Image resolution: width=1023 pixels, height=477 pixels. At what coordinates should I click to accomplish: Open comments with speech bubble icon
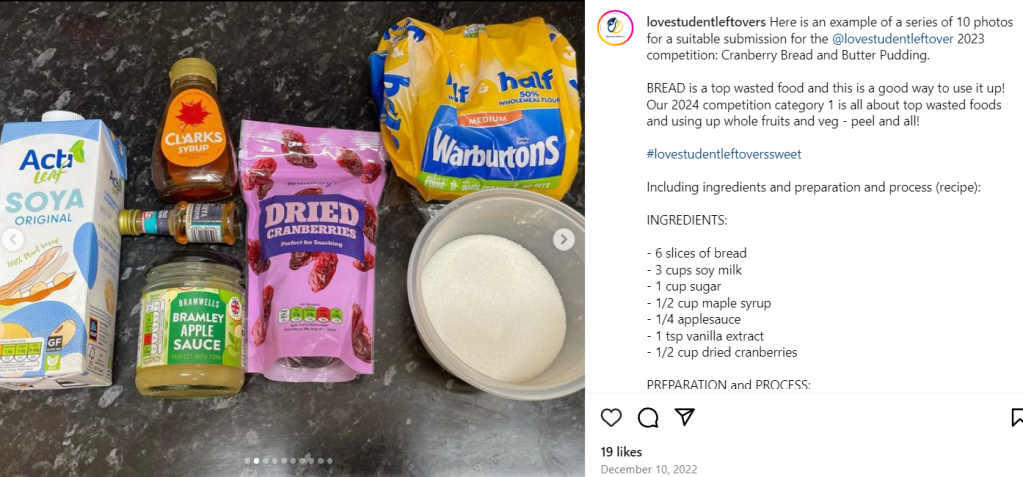click(648, 418)
